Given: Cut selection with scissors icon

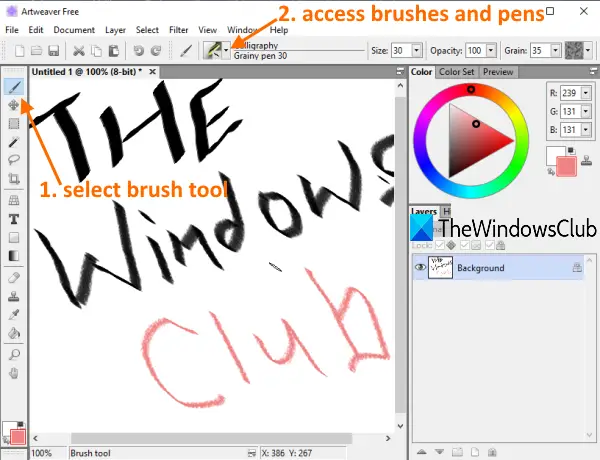Looking at the screenshot, I should pyautogui.click(x=79, y=51).
